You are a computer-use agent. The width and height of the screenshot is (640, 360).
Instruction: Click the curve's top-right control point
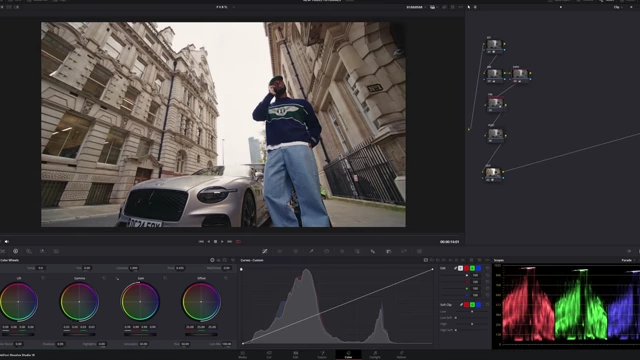(x=432, y=269)
